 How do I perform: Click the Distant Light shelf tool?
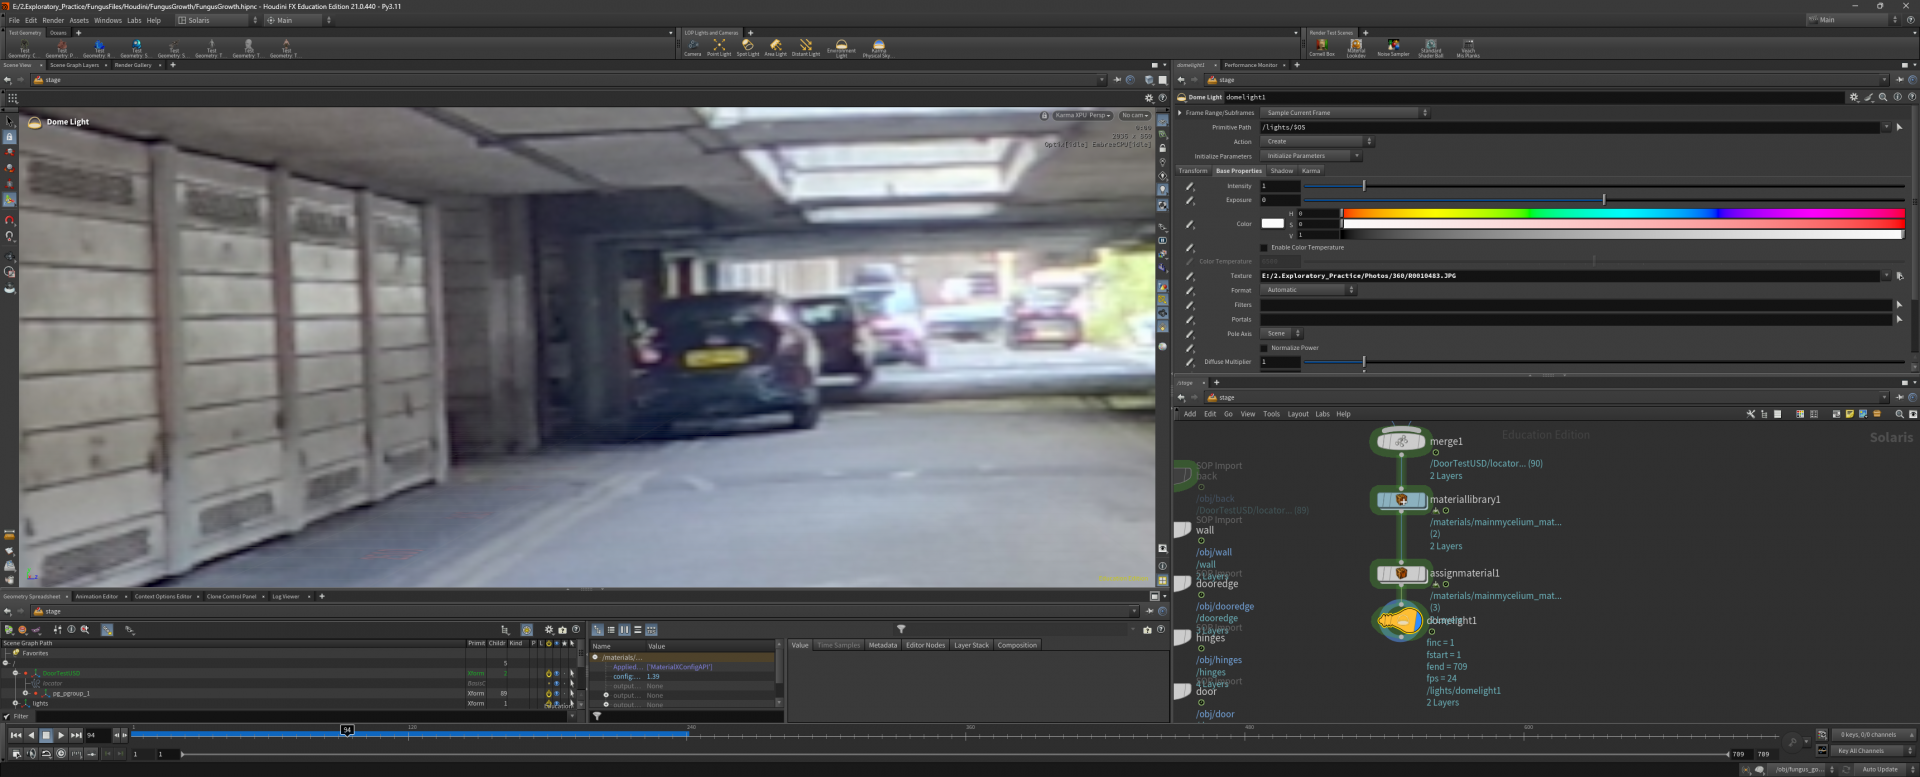point(806,46)
